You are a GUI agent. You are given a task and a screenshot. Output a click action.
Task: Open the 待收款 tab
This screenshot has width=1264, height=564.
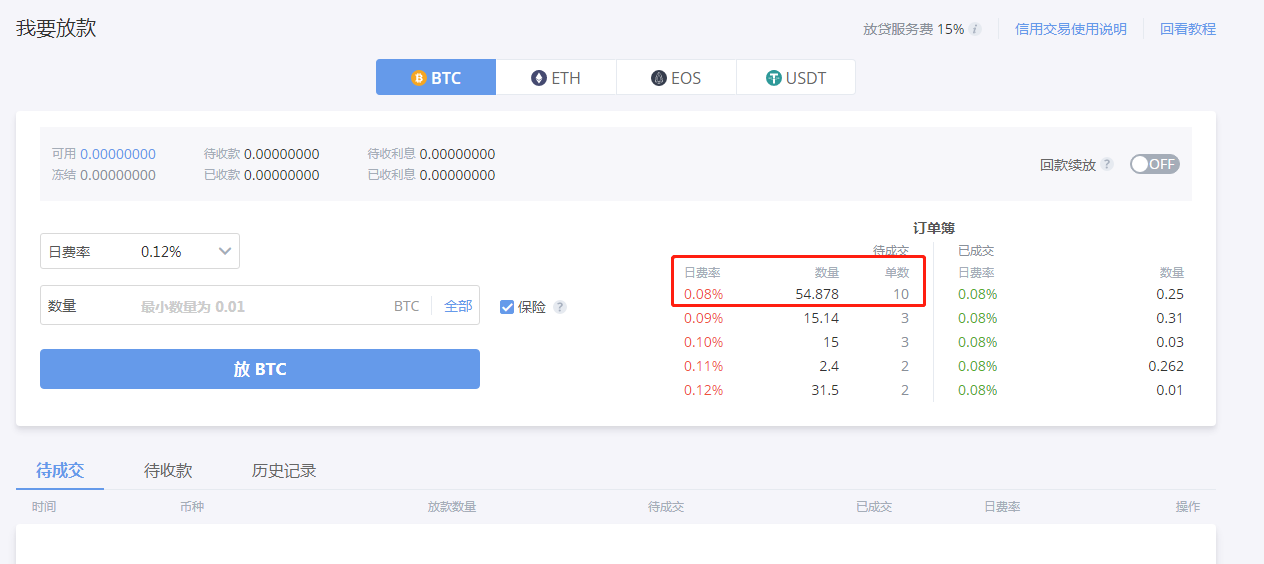click(x=168, y=470)
